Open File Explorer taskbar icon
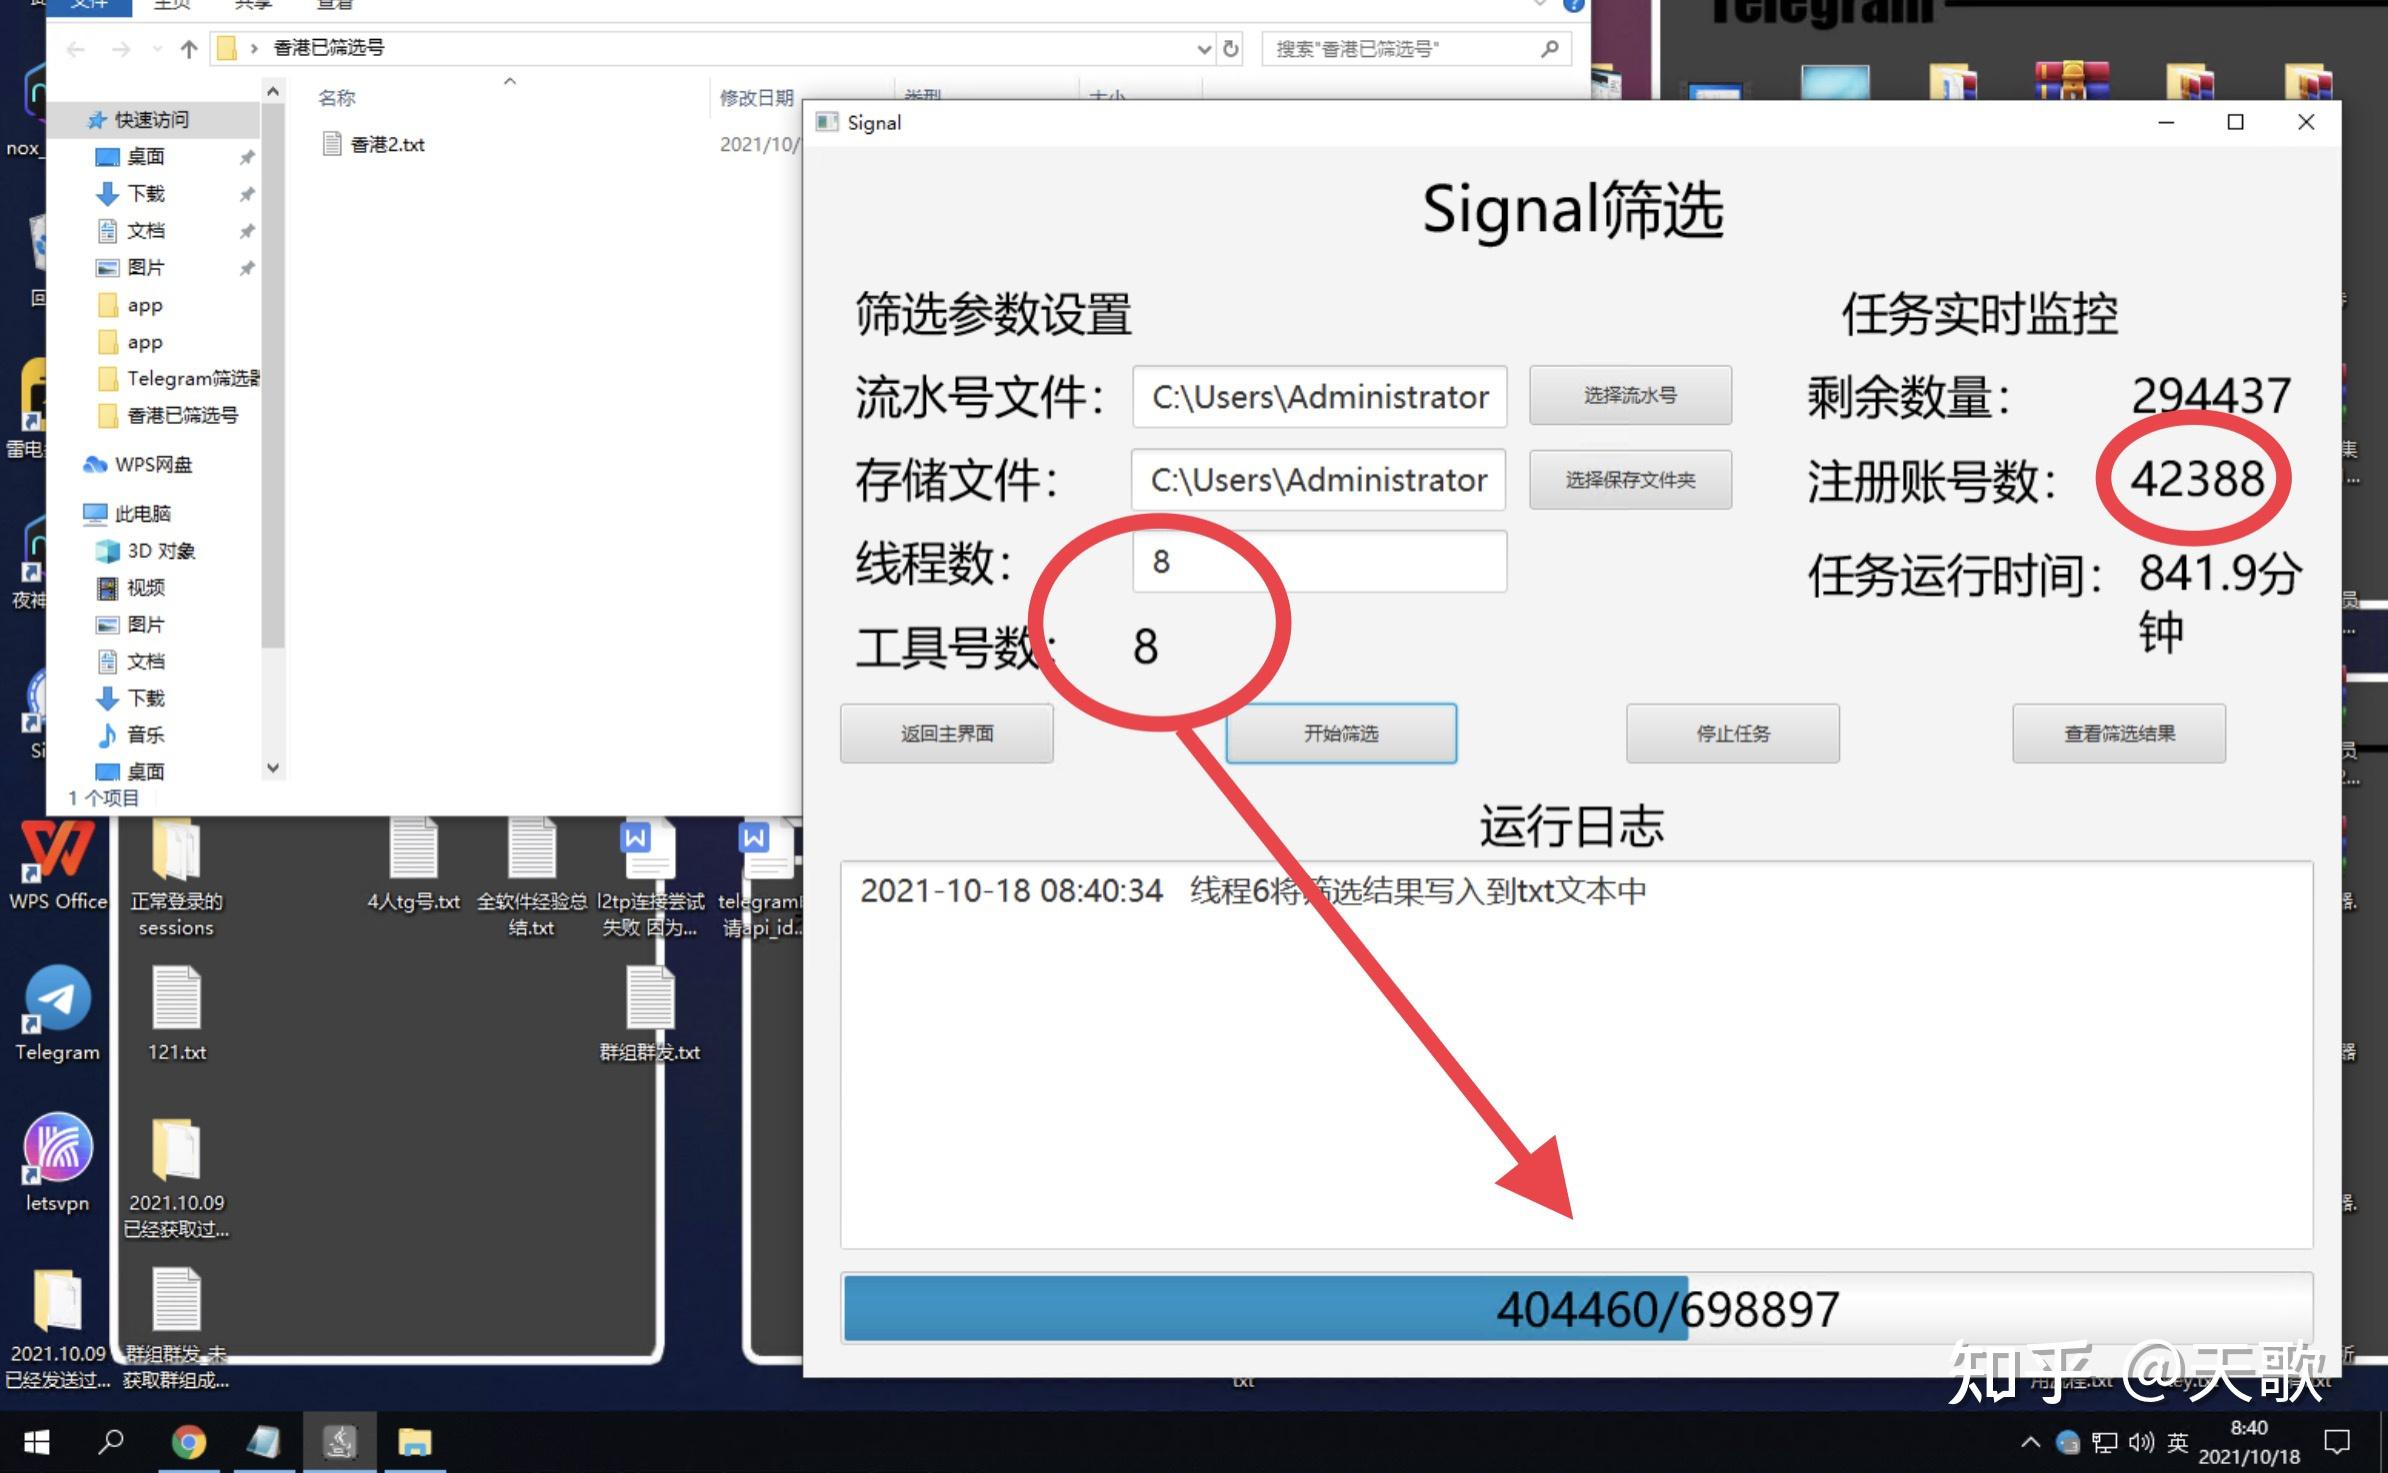Screen dimensions: 2388x1473 (x=414, y=1442)
